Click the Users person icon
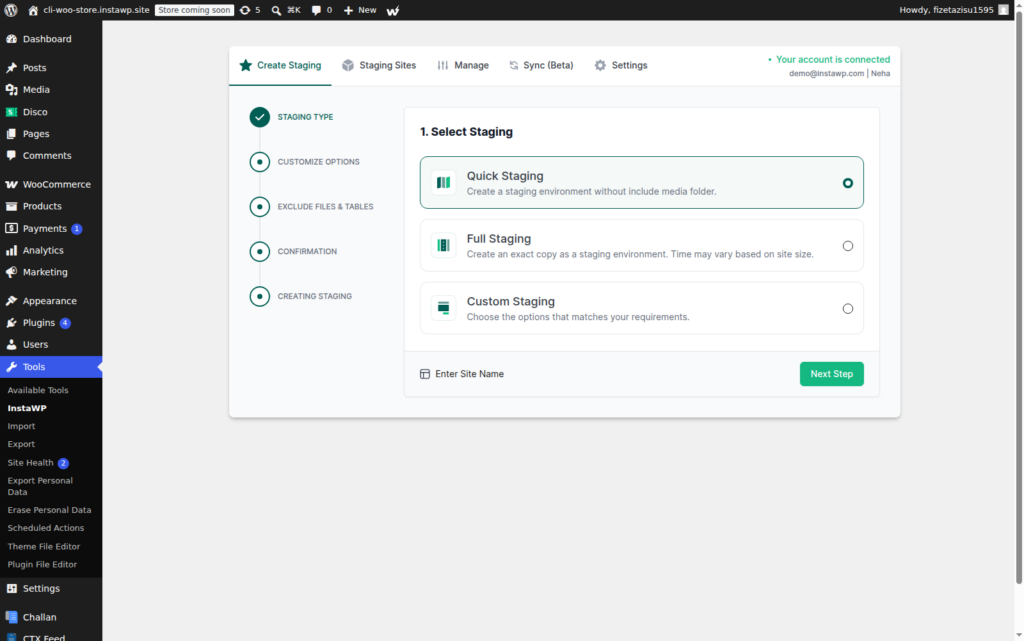The height and width of the screenshot is (641, 1024). (x=11, y=345)
